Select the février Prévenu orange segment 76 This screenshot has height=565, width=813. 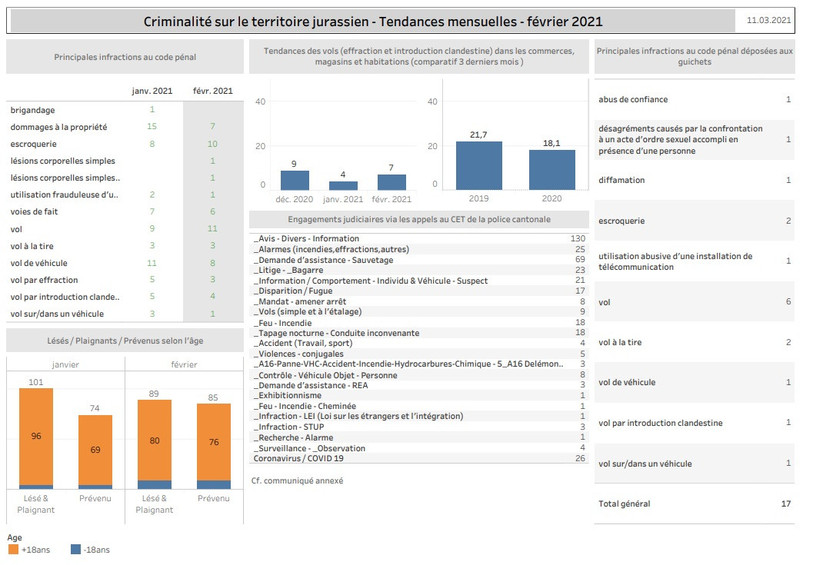214,442
